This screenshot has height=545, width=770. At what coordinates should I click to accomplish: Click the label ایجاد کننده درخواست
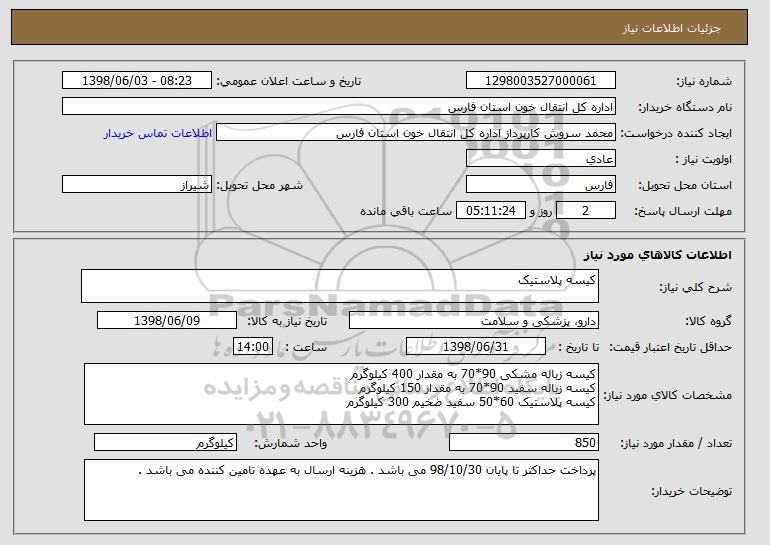[x=676, y=133]
